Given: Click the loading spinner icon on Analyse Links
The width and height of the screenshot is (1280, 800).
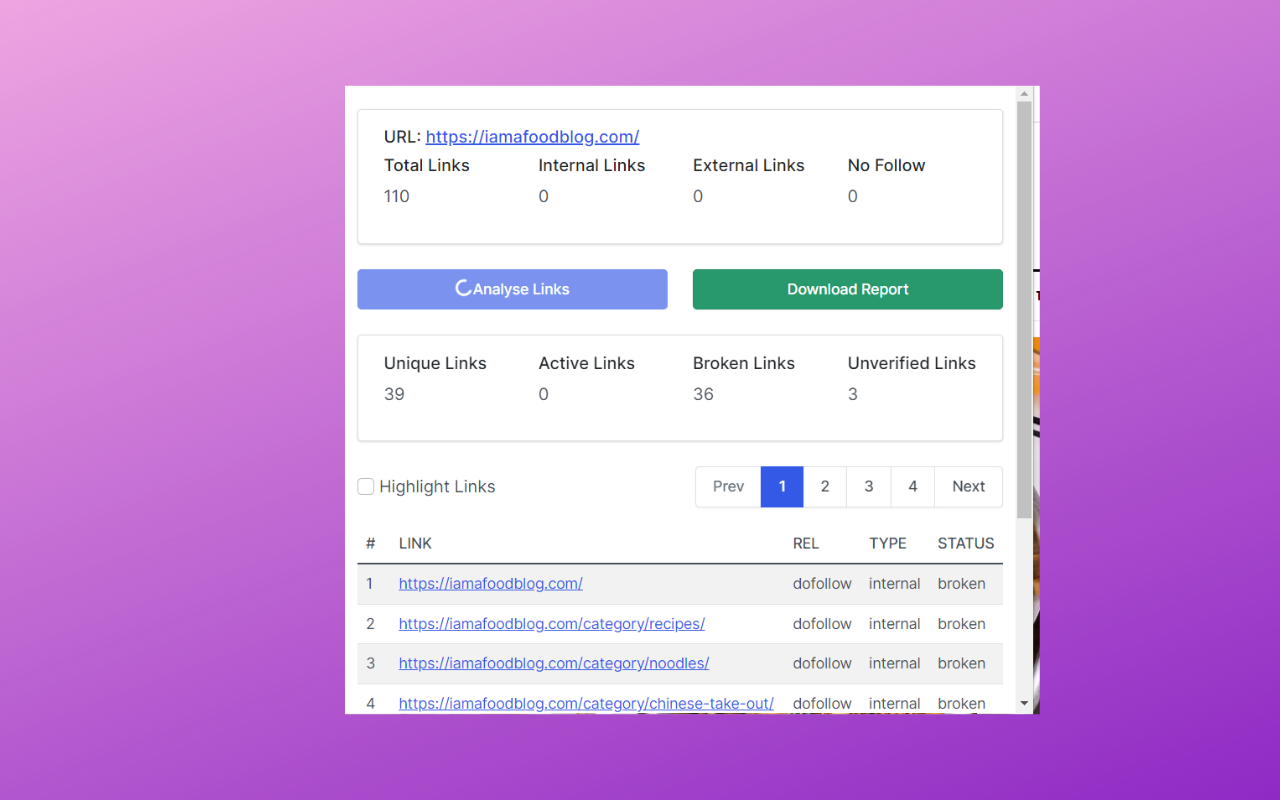Looking at the screenshot, I should 461,288.
